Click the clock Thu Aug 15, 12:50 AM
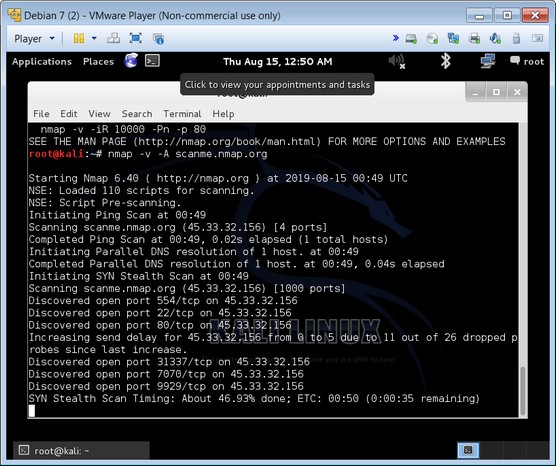This screenshot has width=556, height=466. [278, 62]
